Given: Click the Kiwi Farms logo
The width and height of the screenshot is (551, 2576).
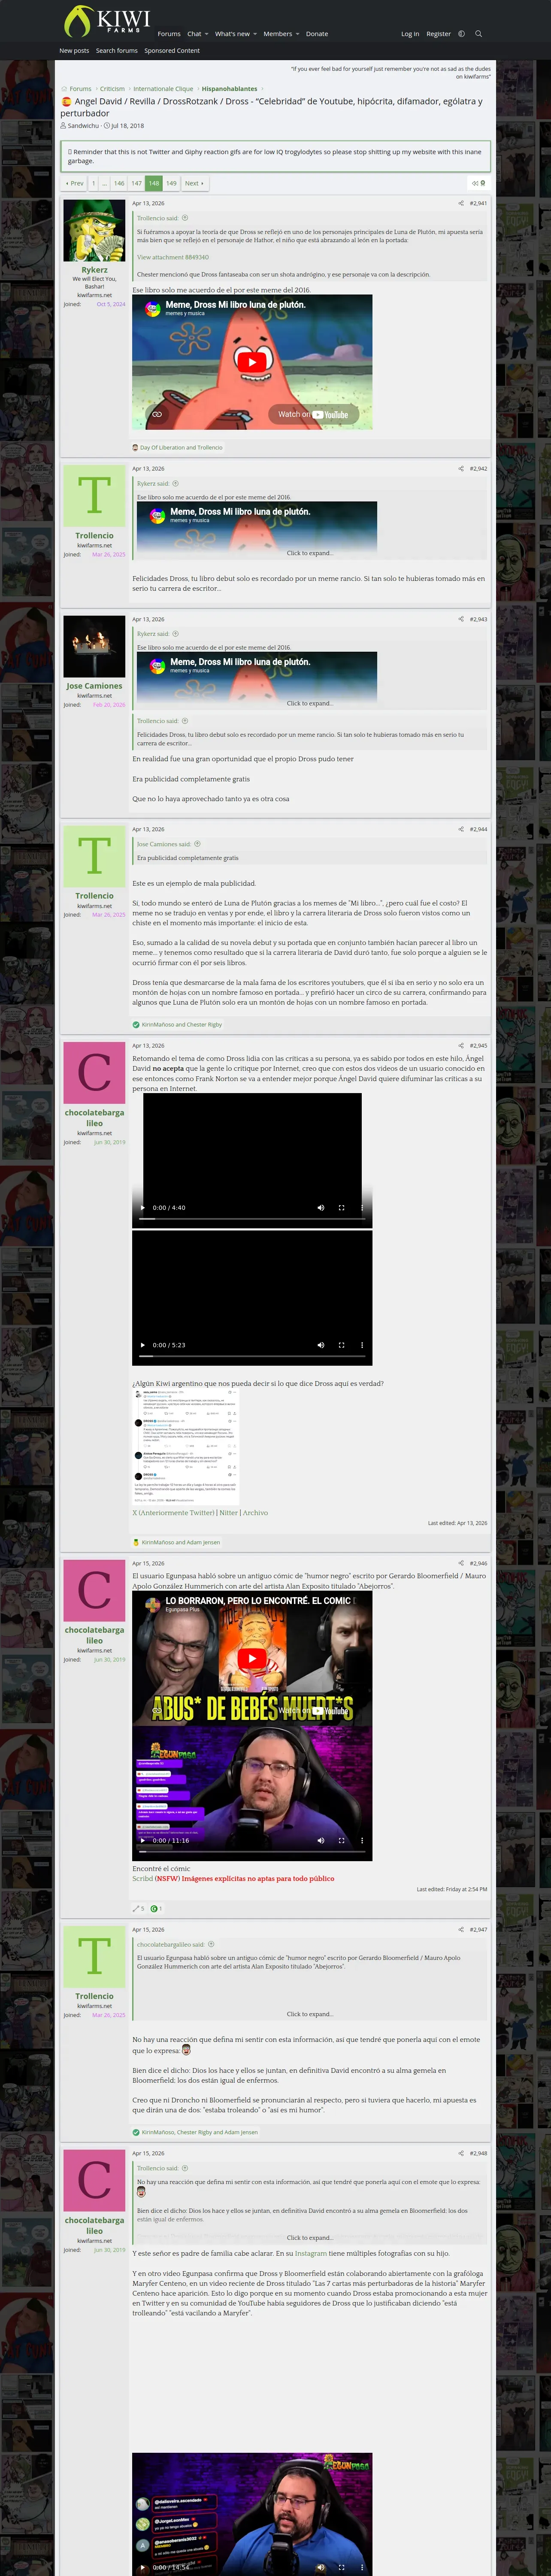Looking at the screenshot, I should (106, 20).
